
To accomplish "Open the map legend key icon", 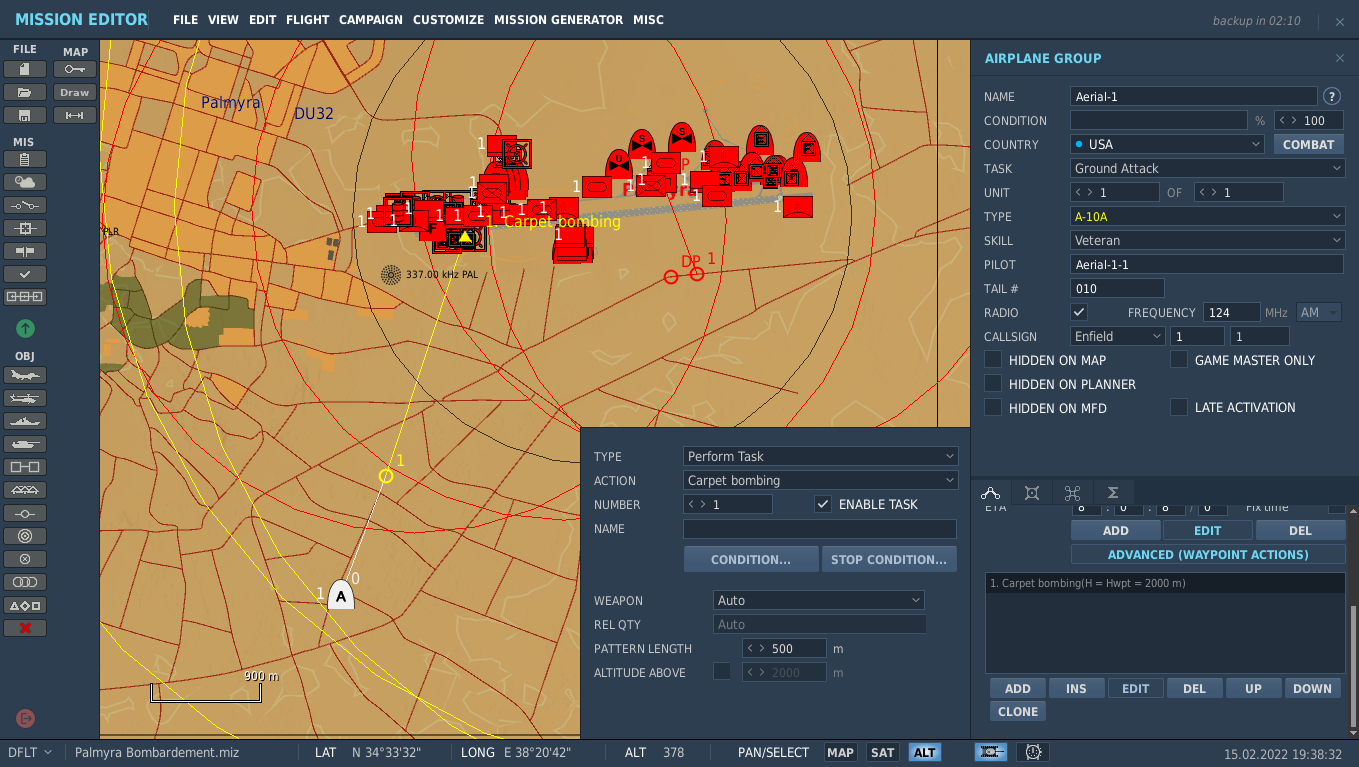I will [75, 69].
